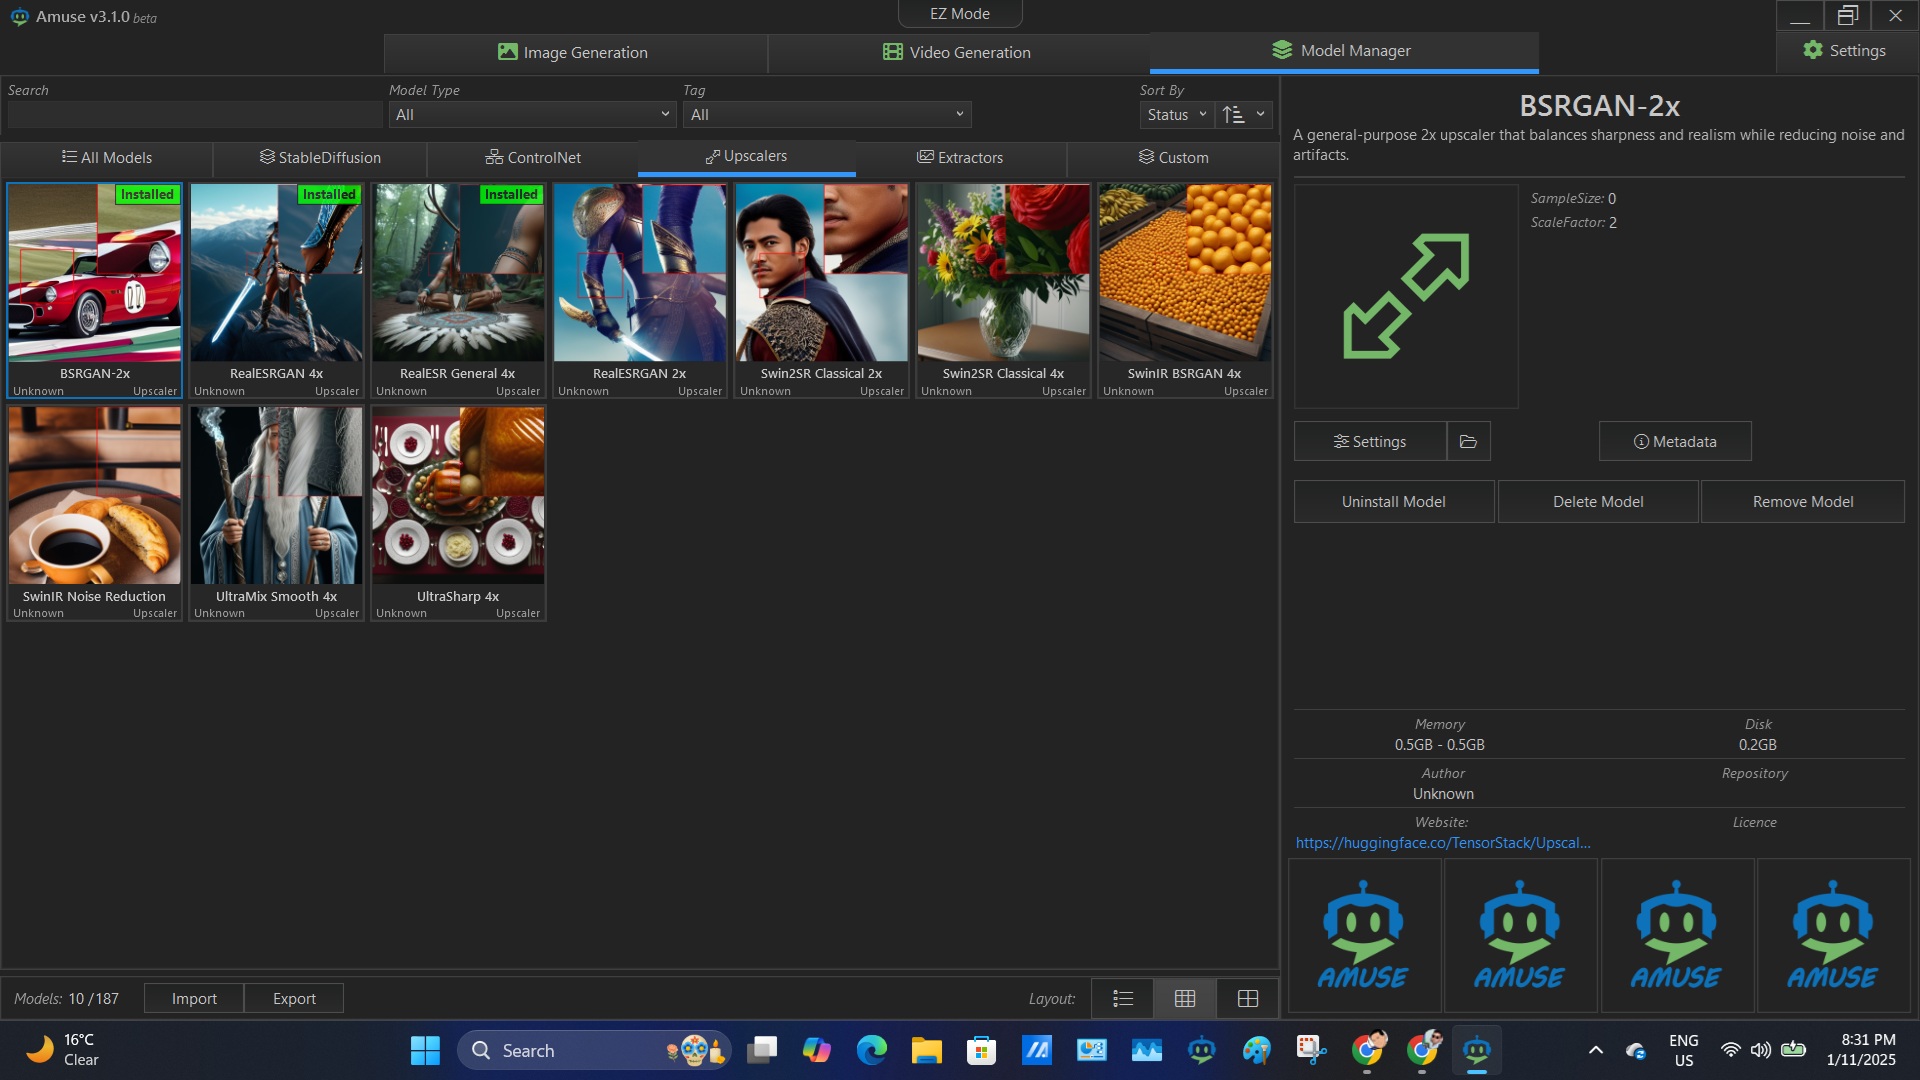Expand the Model Type dropdown
Viewport: 1920px width, 1080px height.
(x=531, y=114)
